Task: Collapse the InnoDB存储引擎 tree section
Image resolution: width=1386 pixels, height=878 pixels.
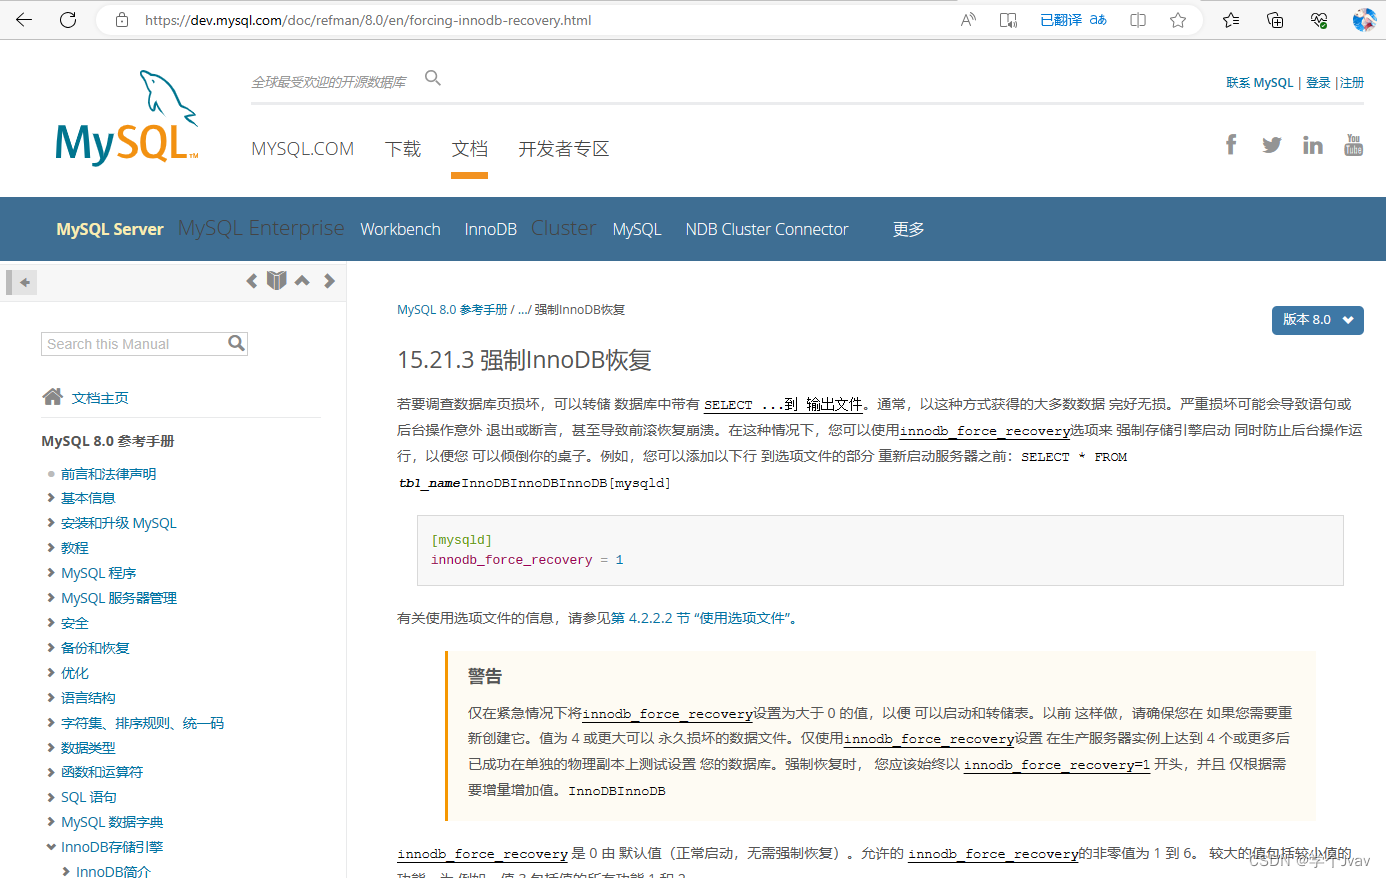Action: pyautogui.click(x=51, y=846)
